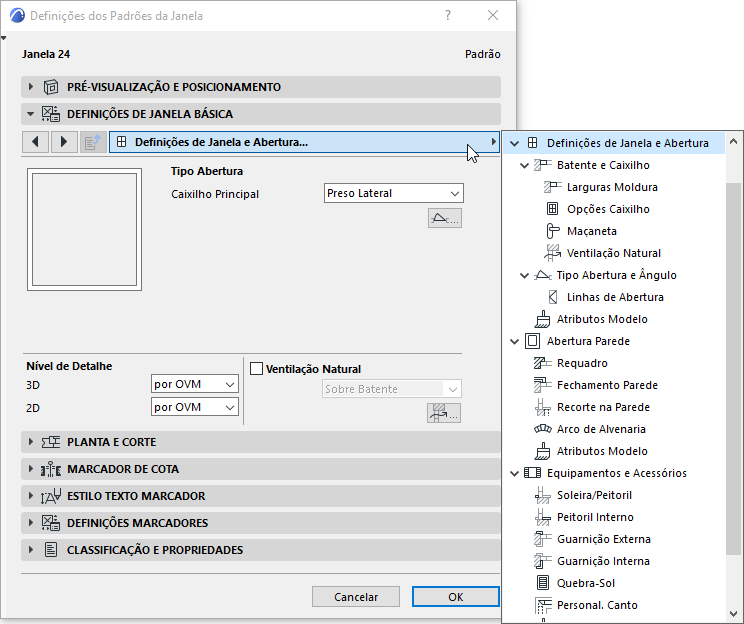Collapse the Abertura Parede tree node
Viewport: 744px width, 624px height.
point(514,341)
